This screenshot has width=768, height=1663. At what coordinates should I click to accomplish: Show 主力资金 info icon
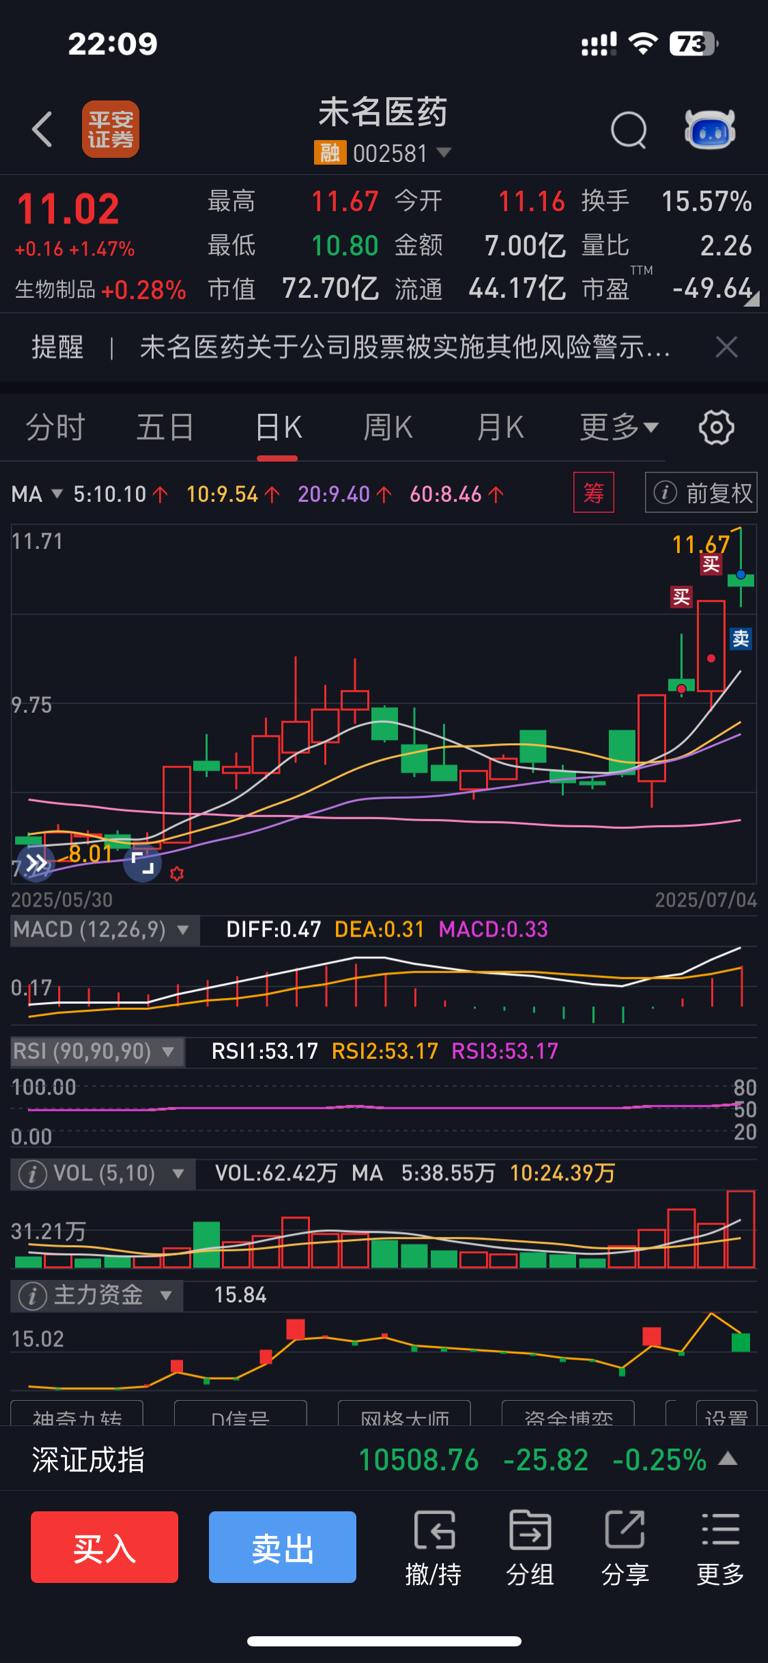point(32,1296)
